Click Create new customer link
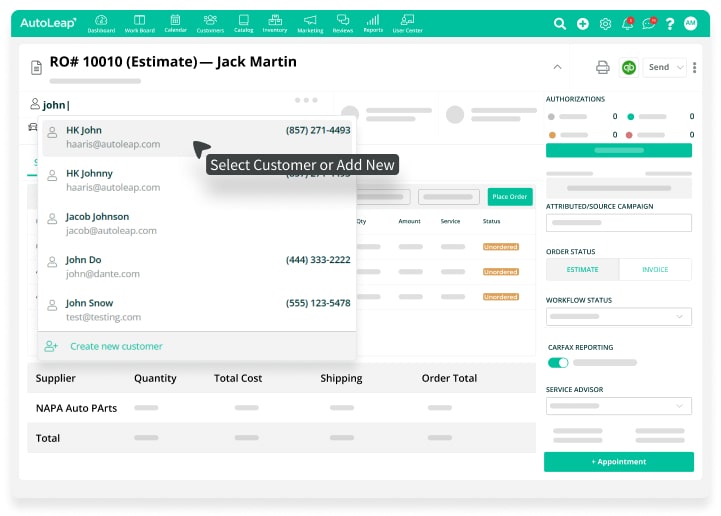721x516 pixels. coord(116,346)
